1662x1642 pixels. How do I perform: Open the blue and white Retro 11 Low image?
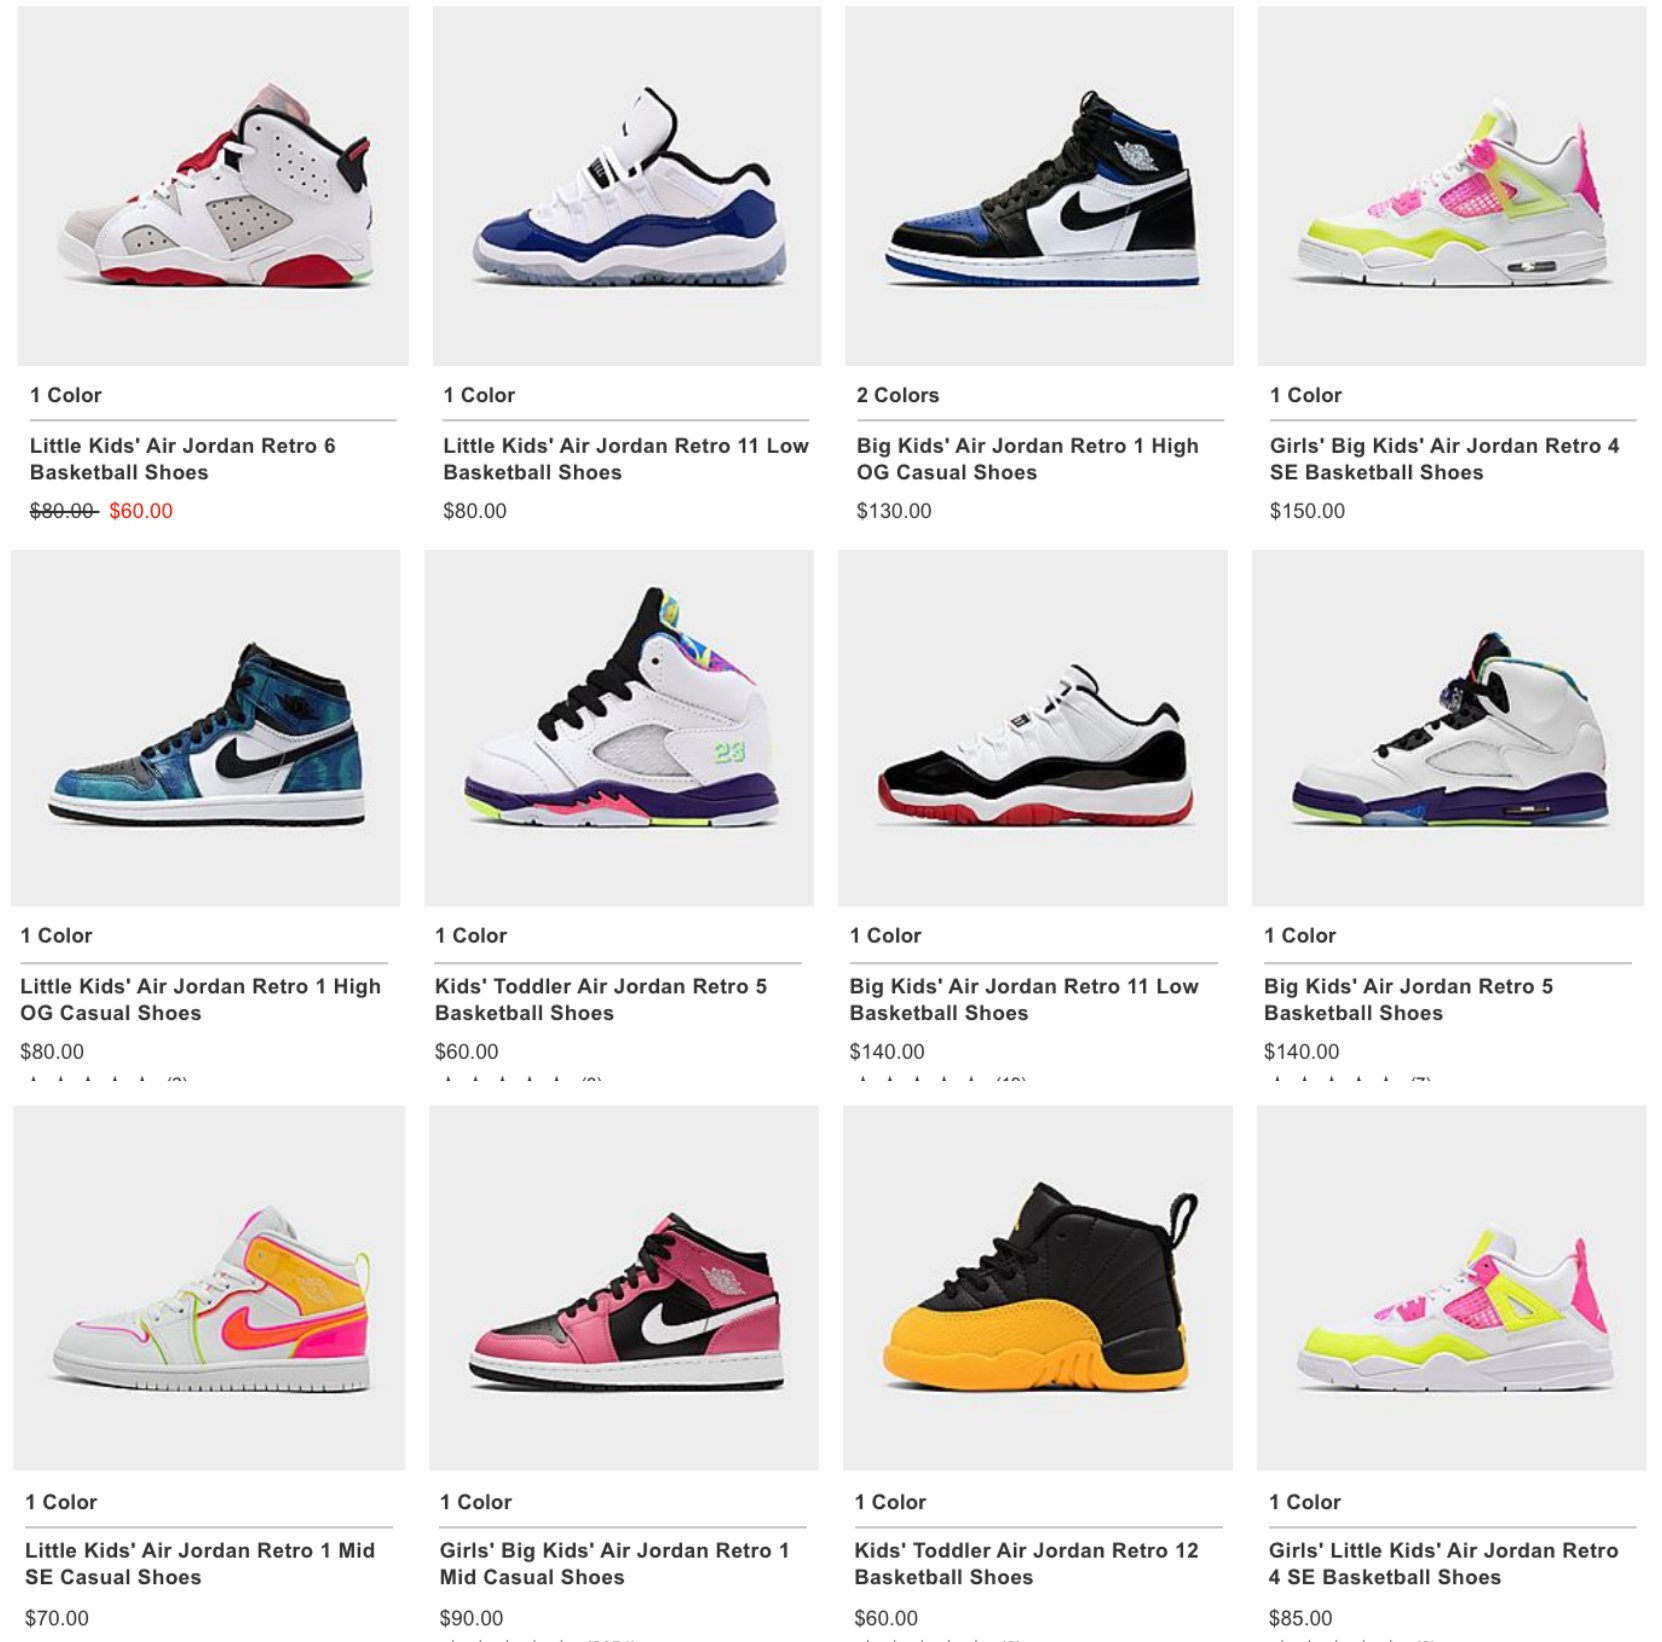[627, 186]
